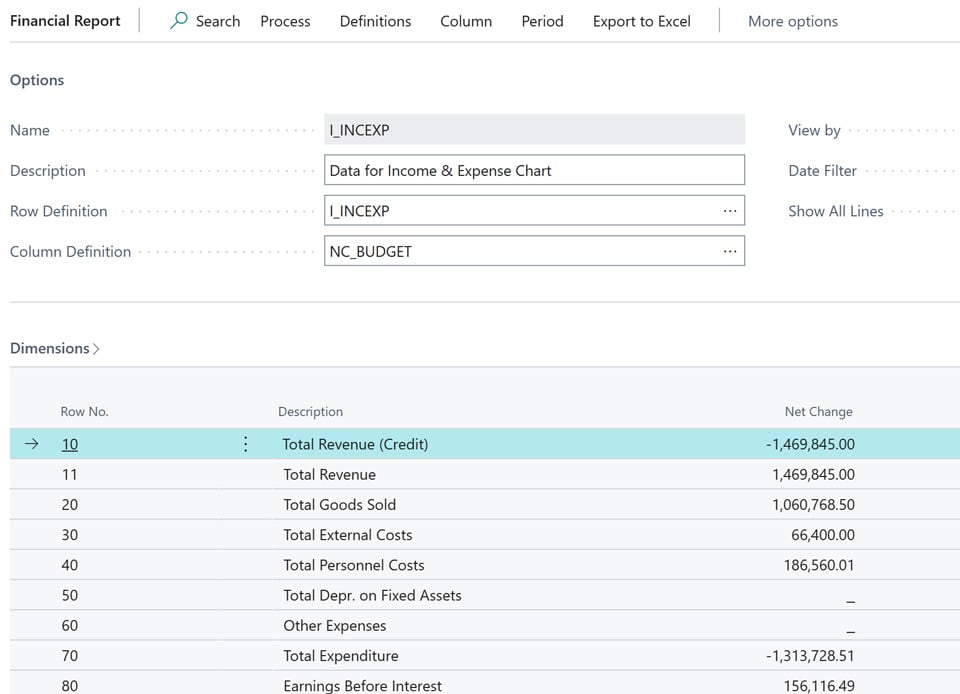Click row number 70 cell
The image size is (960, 694).
[70, 655]
